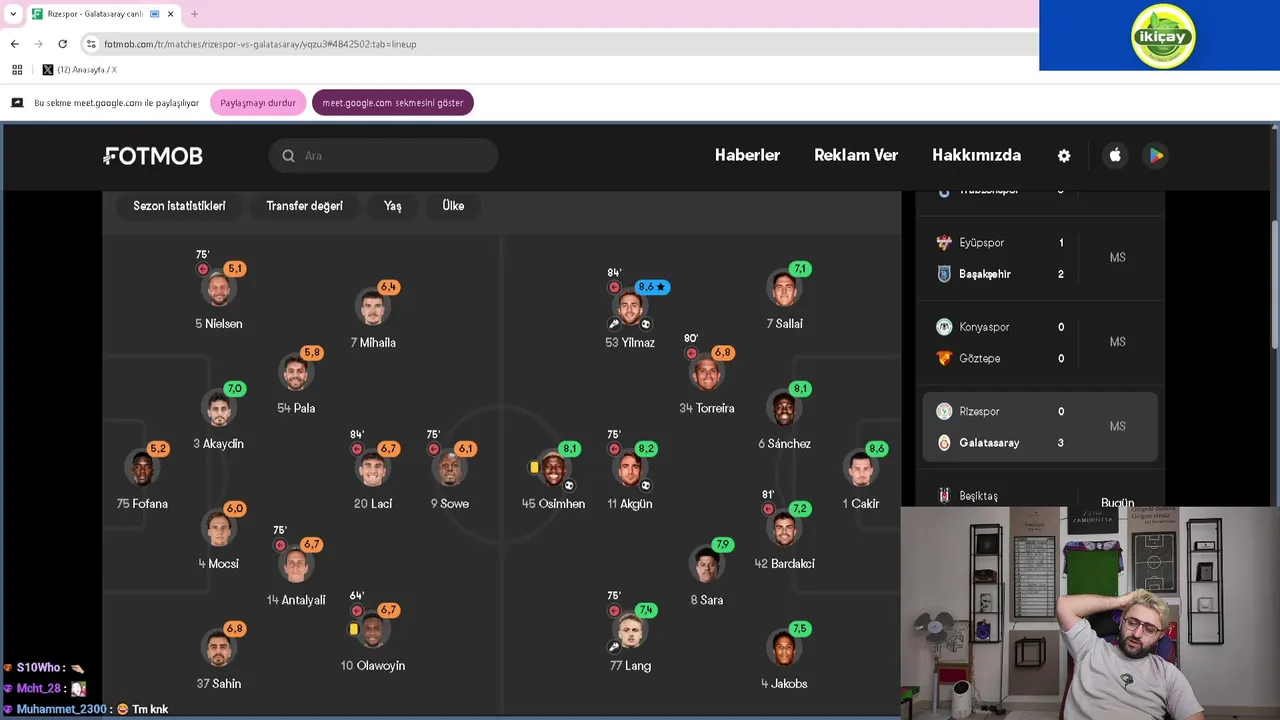Select Lang player photo
Image resolution: width=1280 pixels, height=720 pixels.
pos(630,631)
